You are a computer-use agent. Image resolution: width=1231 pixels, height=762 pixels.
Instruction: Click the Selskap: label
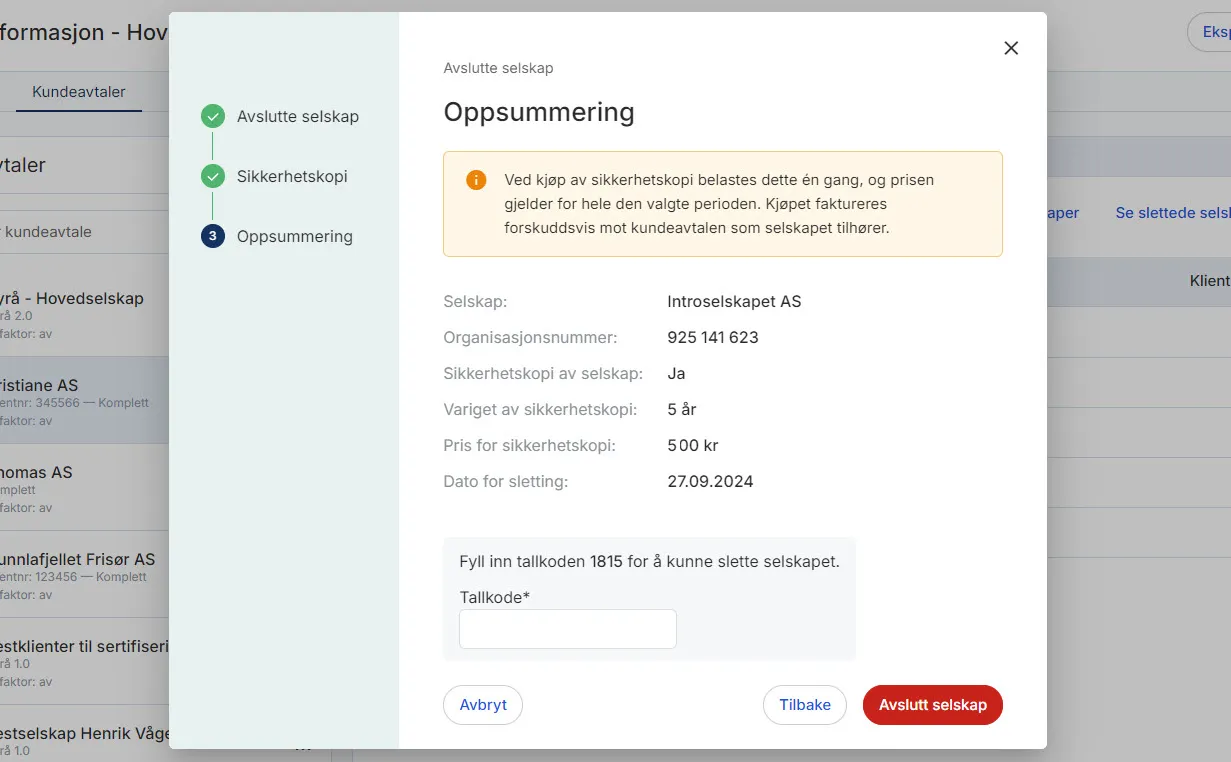pos(475,301)
